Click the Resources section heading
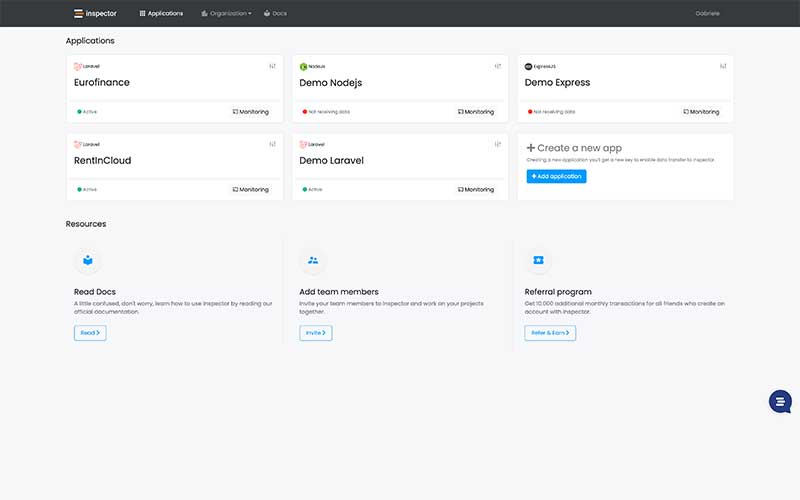This screenshot has width=800, height=500. [86, 224]
